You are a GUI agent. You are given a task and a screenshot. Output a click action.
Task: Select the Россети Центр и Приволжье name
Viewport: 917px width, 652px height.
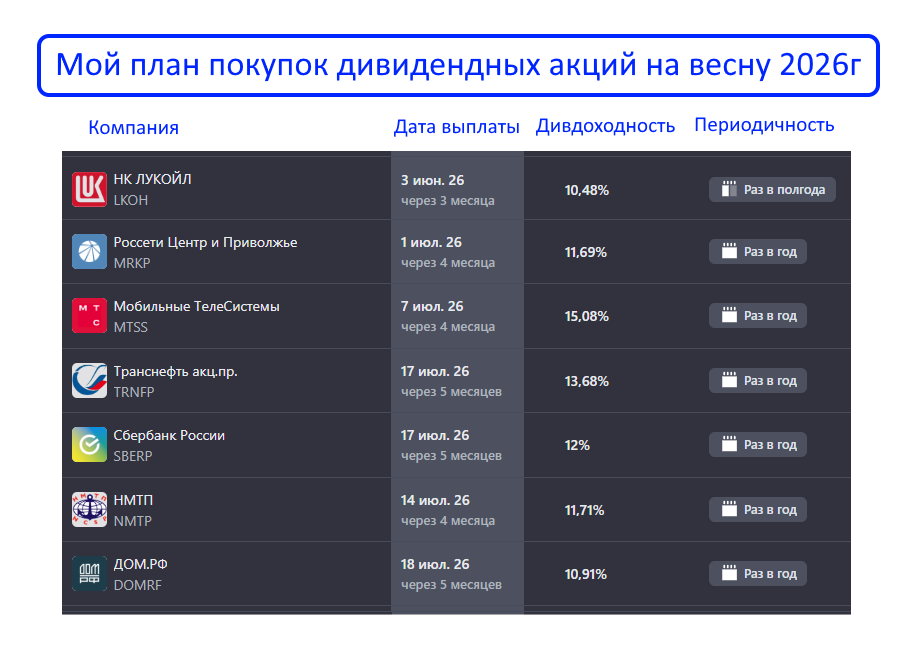pyautogui.click(x=205, y=243)
